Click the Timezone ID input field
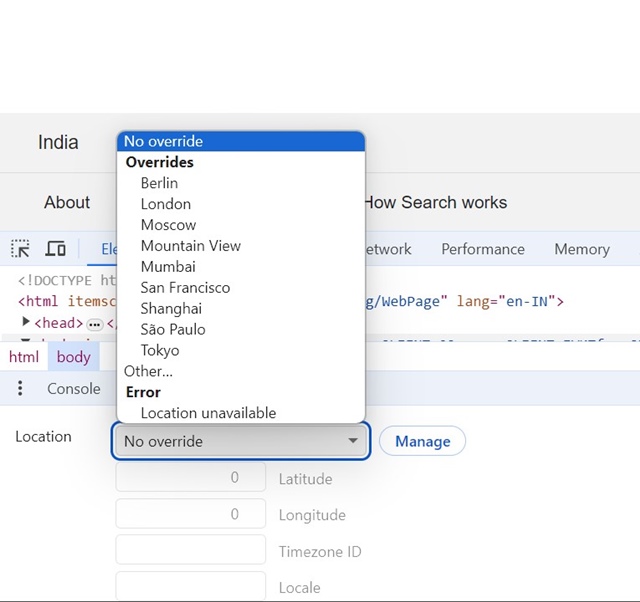The width and height of the screenshot is (640, 602). pos(191,551)
